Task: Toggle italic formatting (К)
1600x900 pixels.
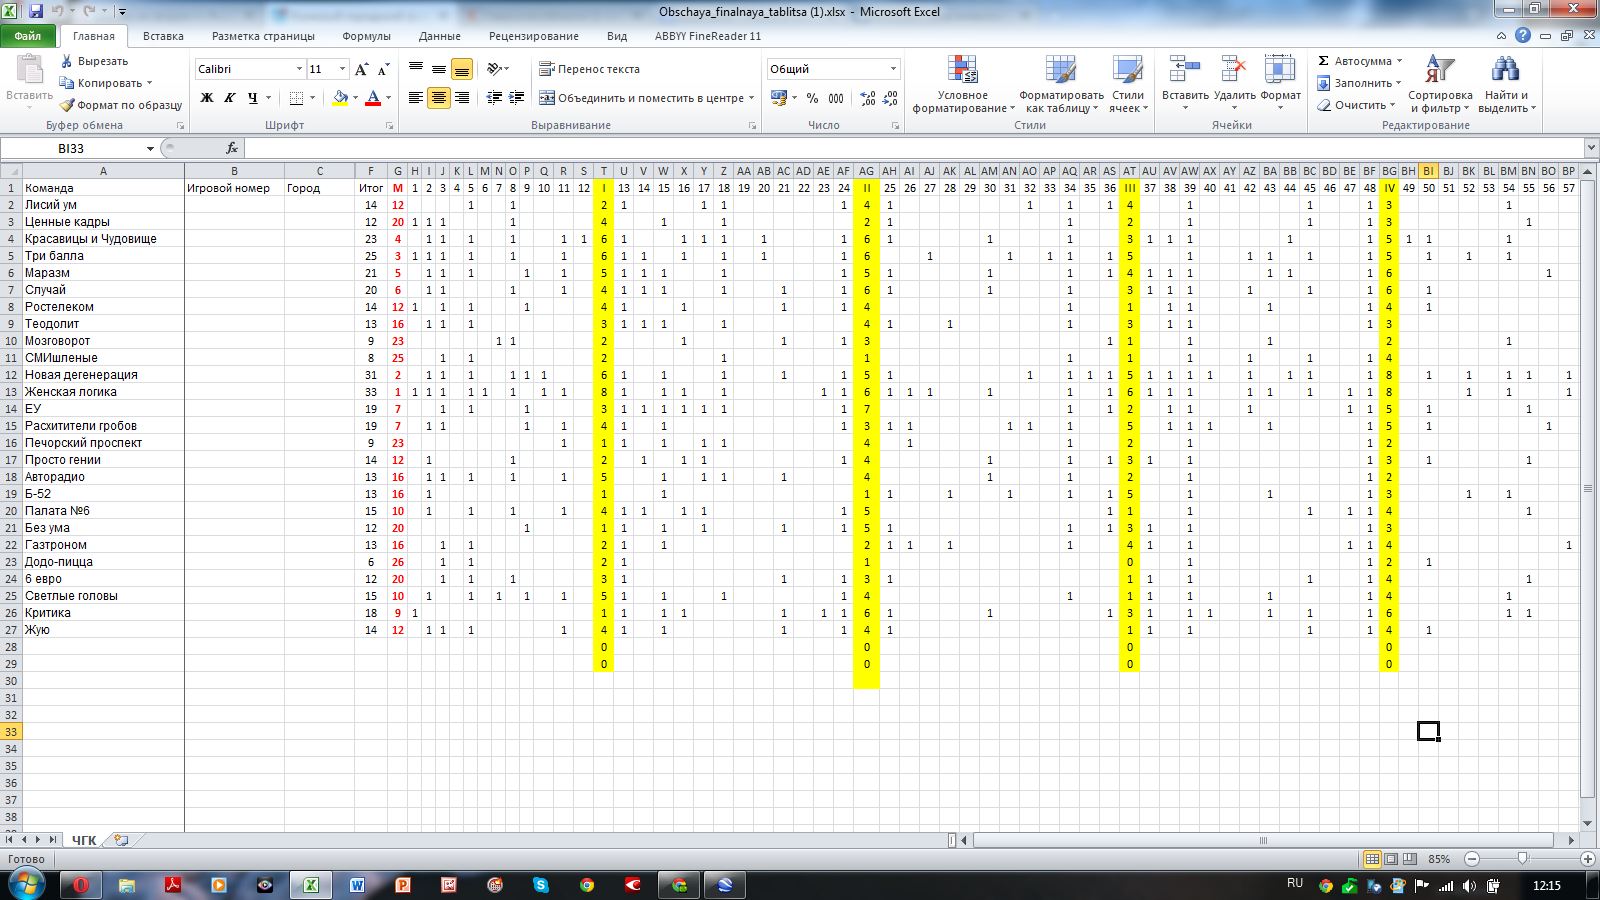Action: (x=230, y=98)
